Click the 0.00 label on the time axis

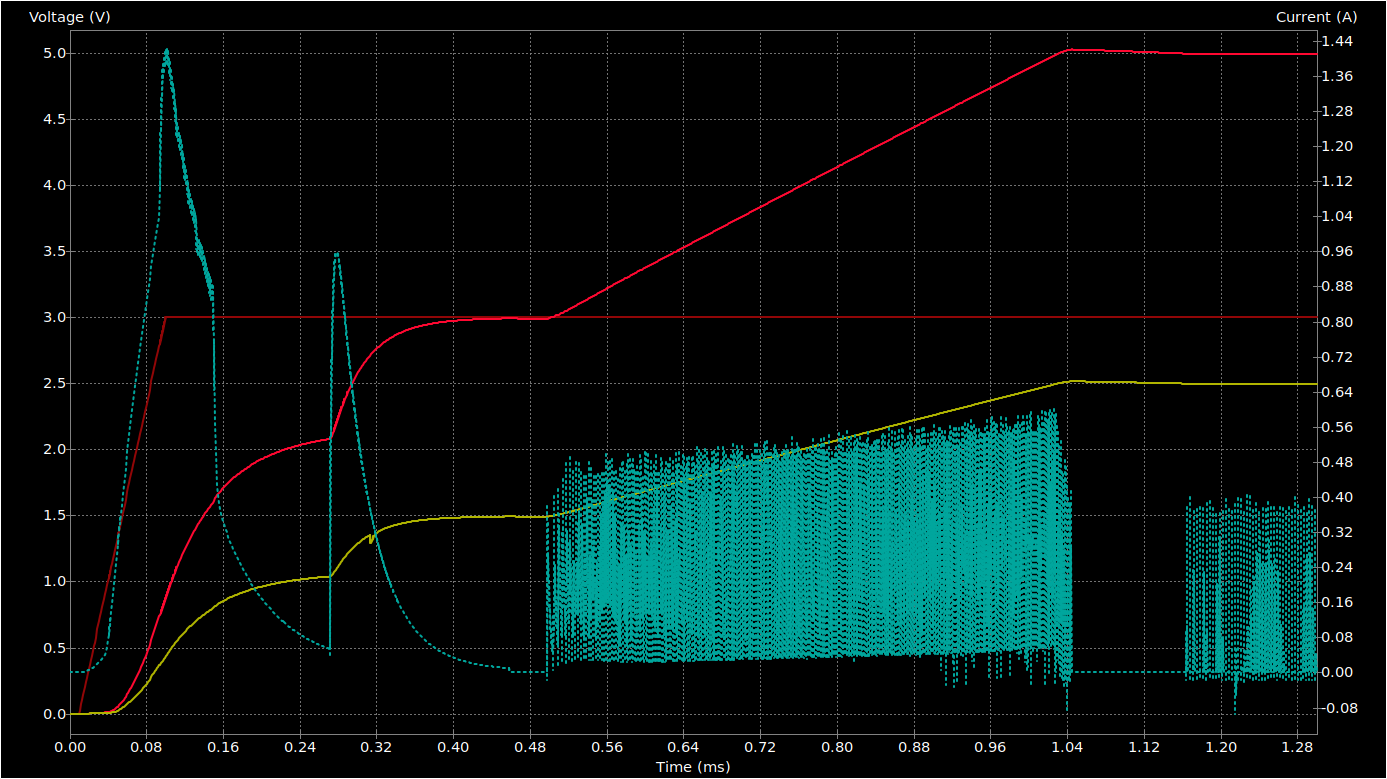[x=70, y=747]
